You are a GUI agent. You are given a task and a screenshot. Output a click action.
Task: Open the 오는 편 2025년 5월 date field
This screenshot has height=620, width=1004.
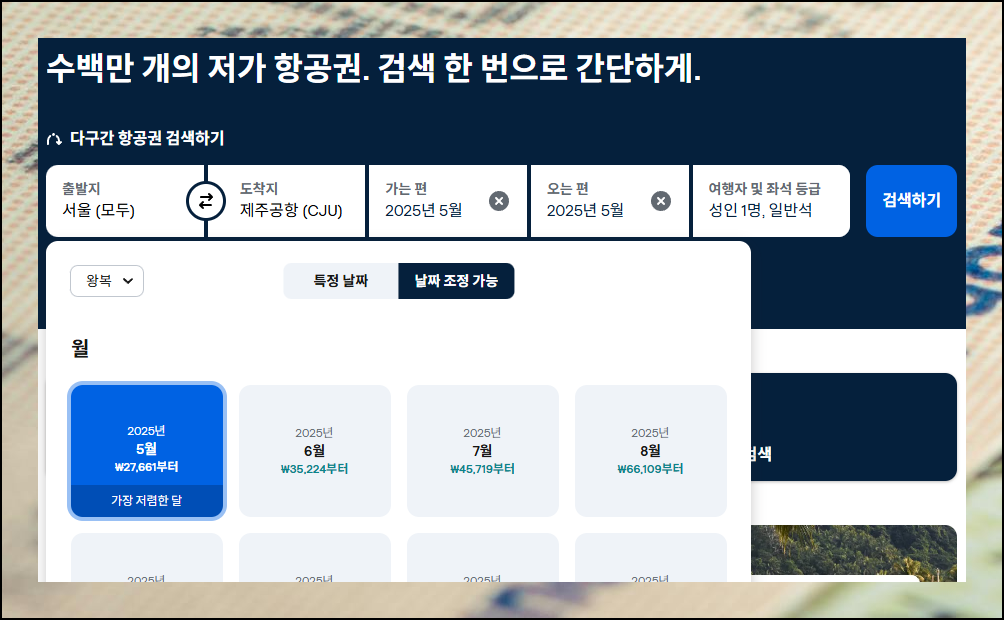point(610,201)
